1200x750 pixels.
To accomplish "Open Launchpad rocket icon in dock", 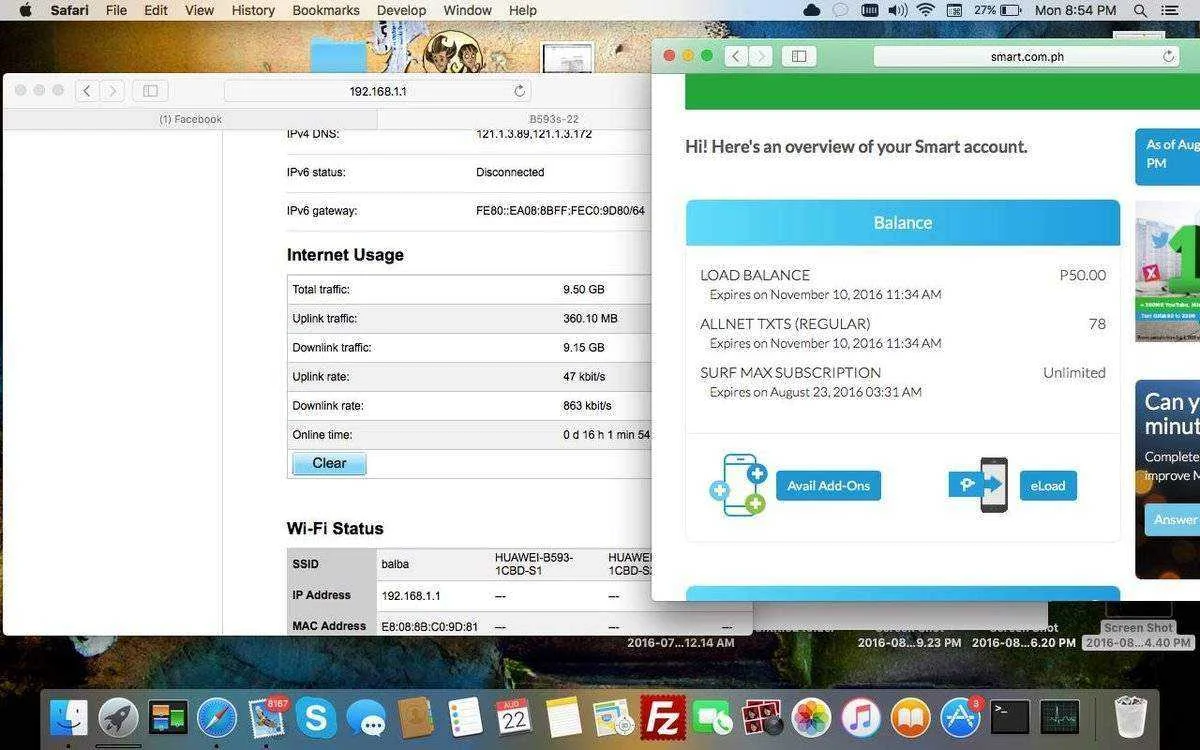I will coord(119,718).
